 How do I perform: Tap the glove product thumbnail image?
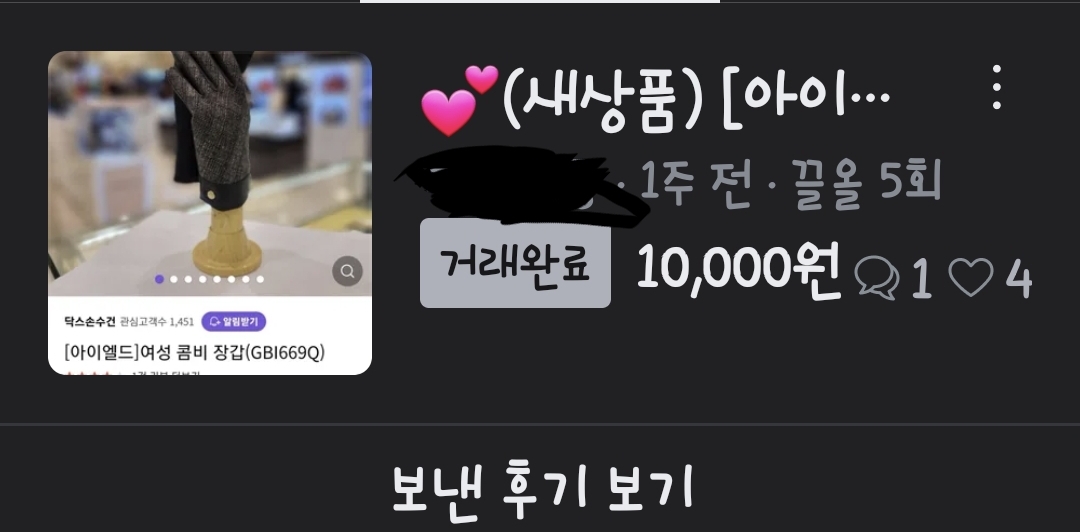click(x=210, y=174)
